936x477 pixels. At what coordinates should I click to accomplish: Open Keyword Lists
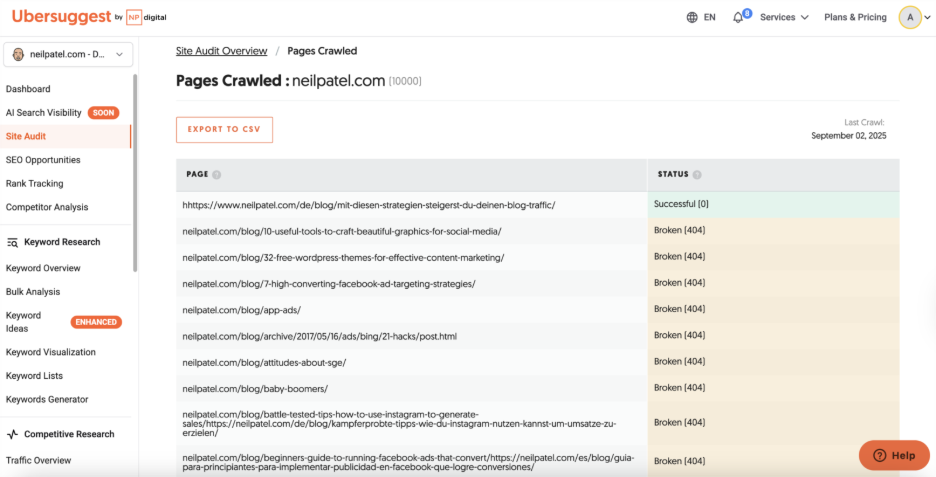34,376
